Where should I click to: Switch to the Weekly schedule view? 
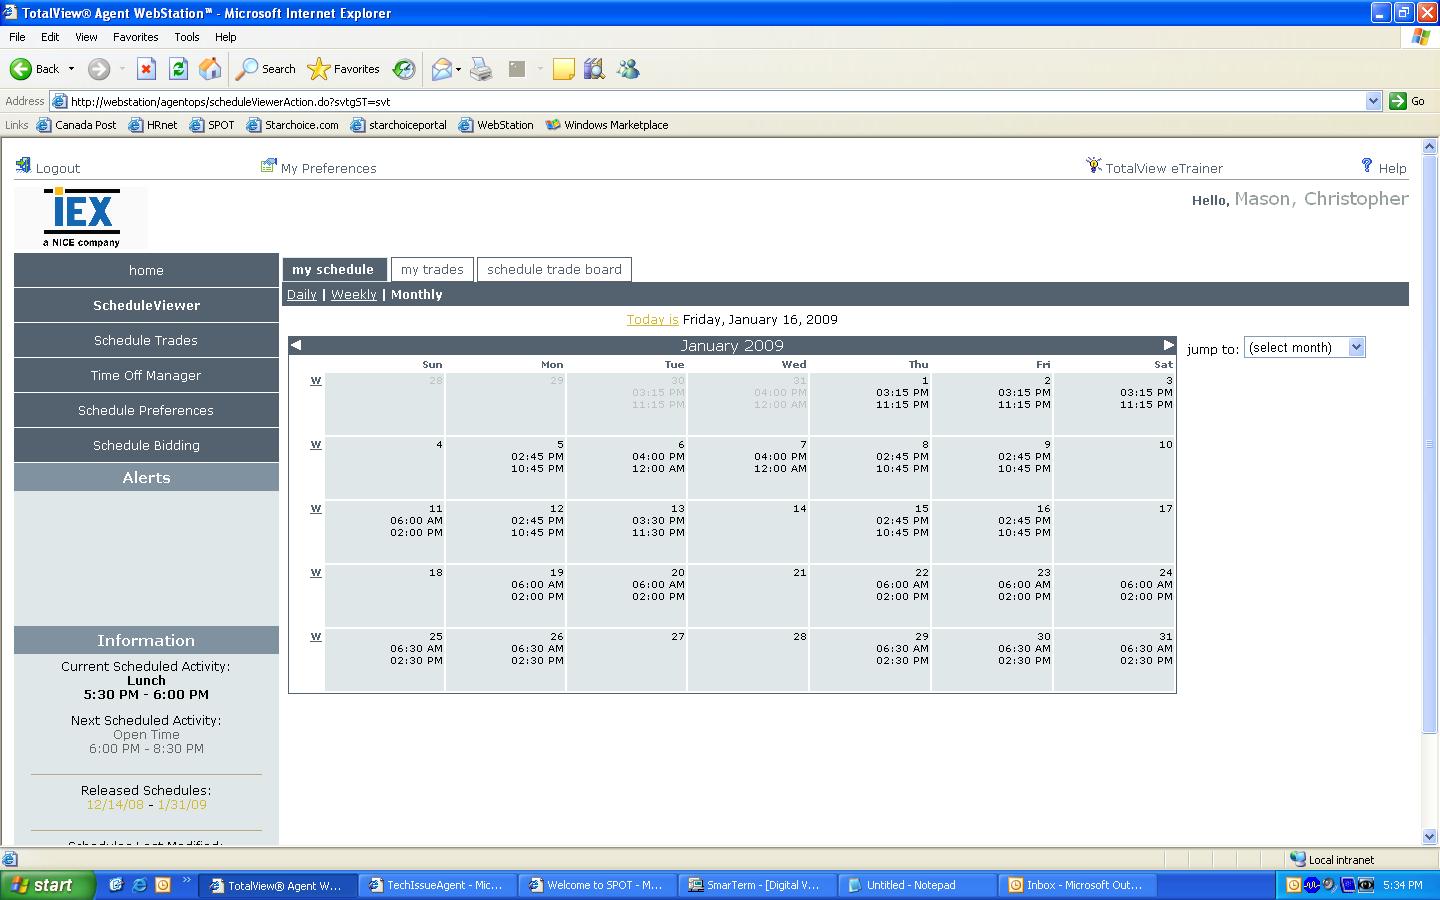tap(353, 294)
